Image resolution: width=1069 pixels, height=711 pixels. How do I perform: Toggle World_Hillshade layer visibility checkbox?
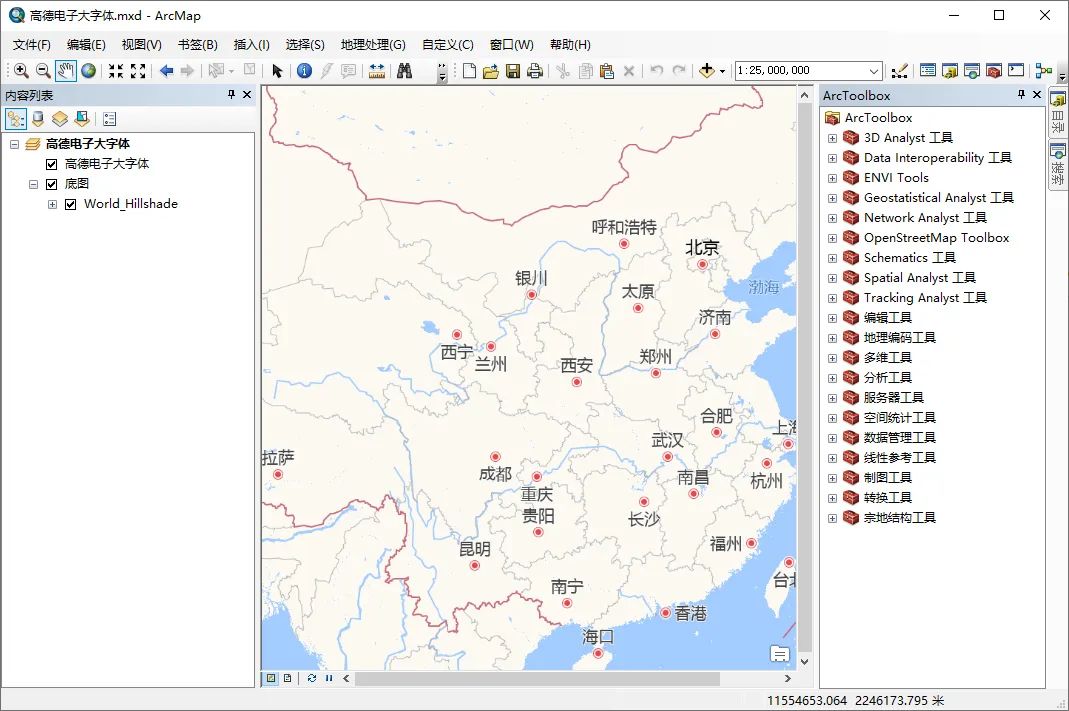coord(70,205)
